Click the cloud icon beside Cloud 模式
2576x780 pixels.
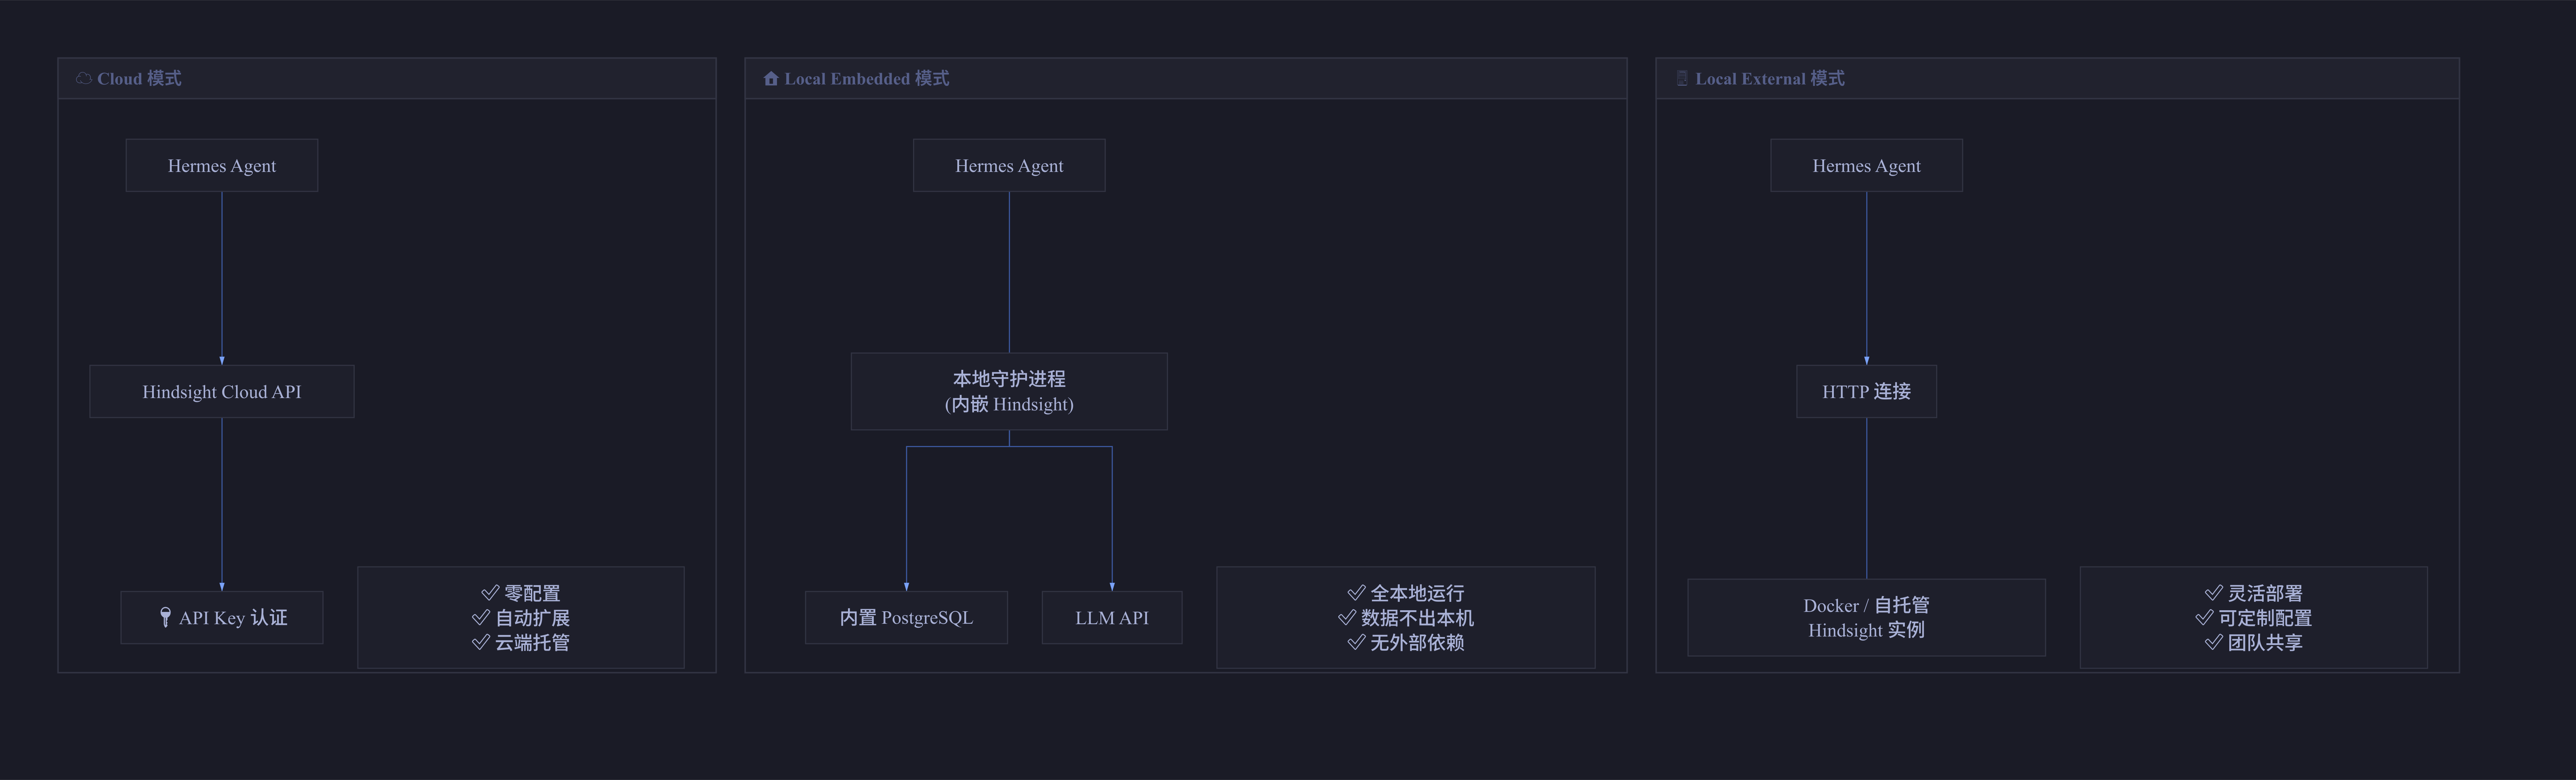click(x=84, y=78)
